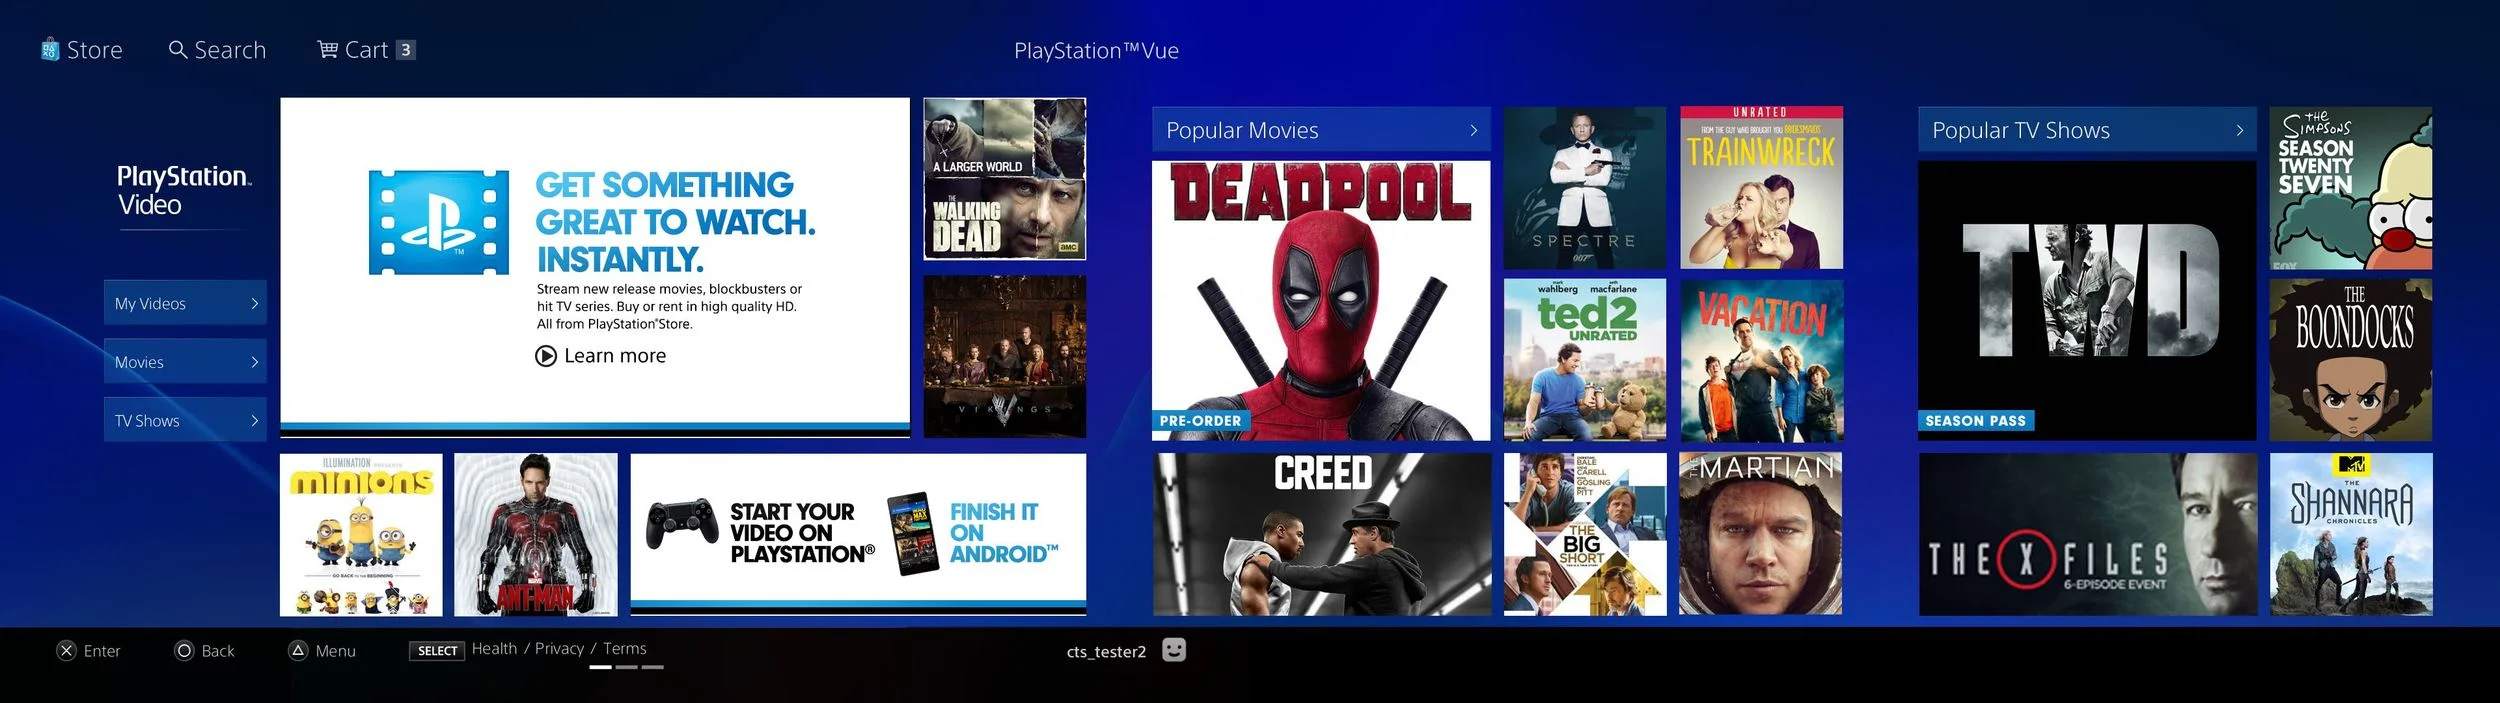Click SEASON PASS label on TWD
Viewport: 2500px width, 703px height.
point(1975,421)
